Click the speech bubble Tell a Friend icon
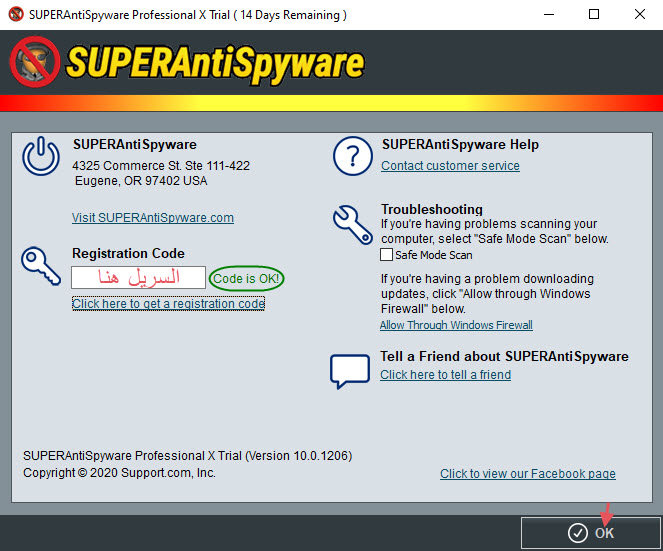663x551 pixels. click(350, 372)
